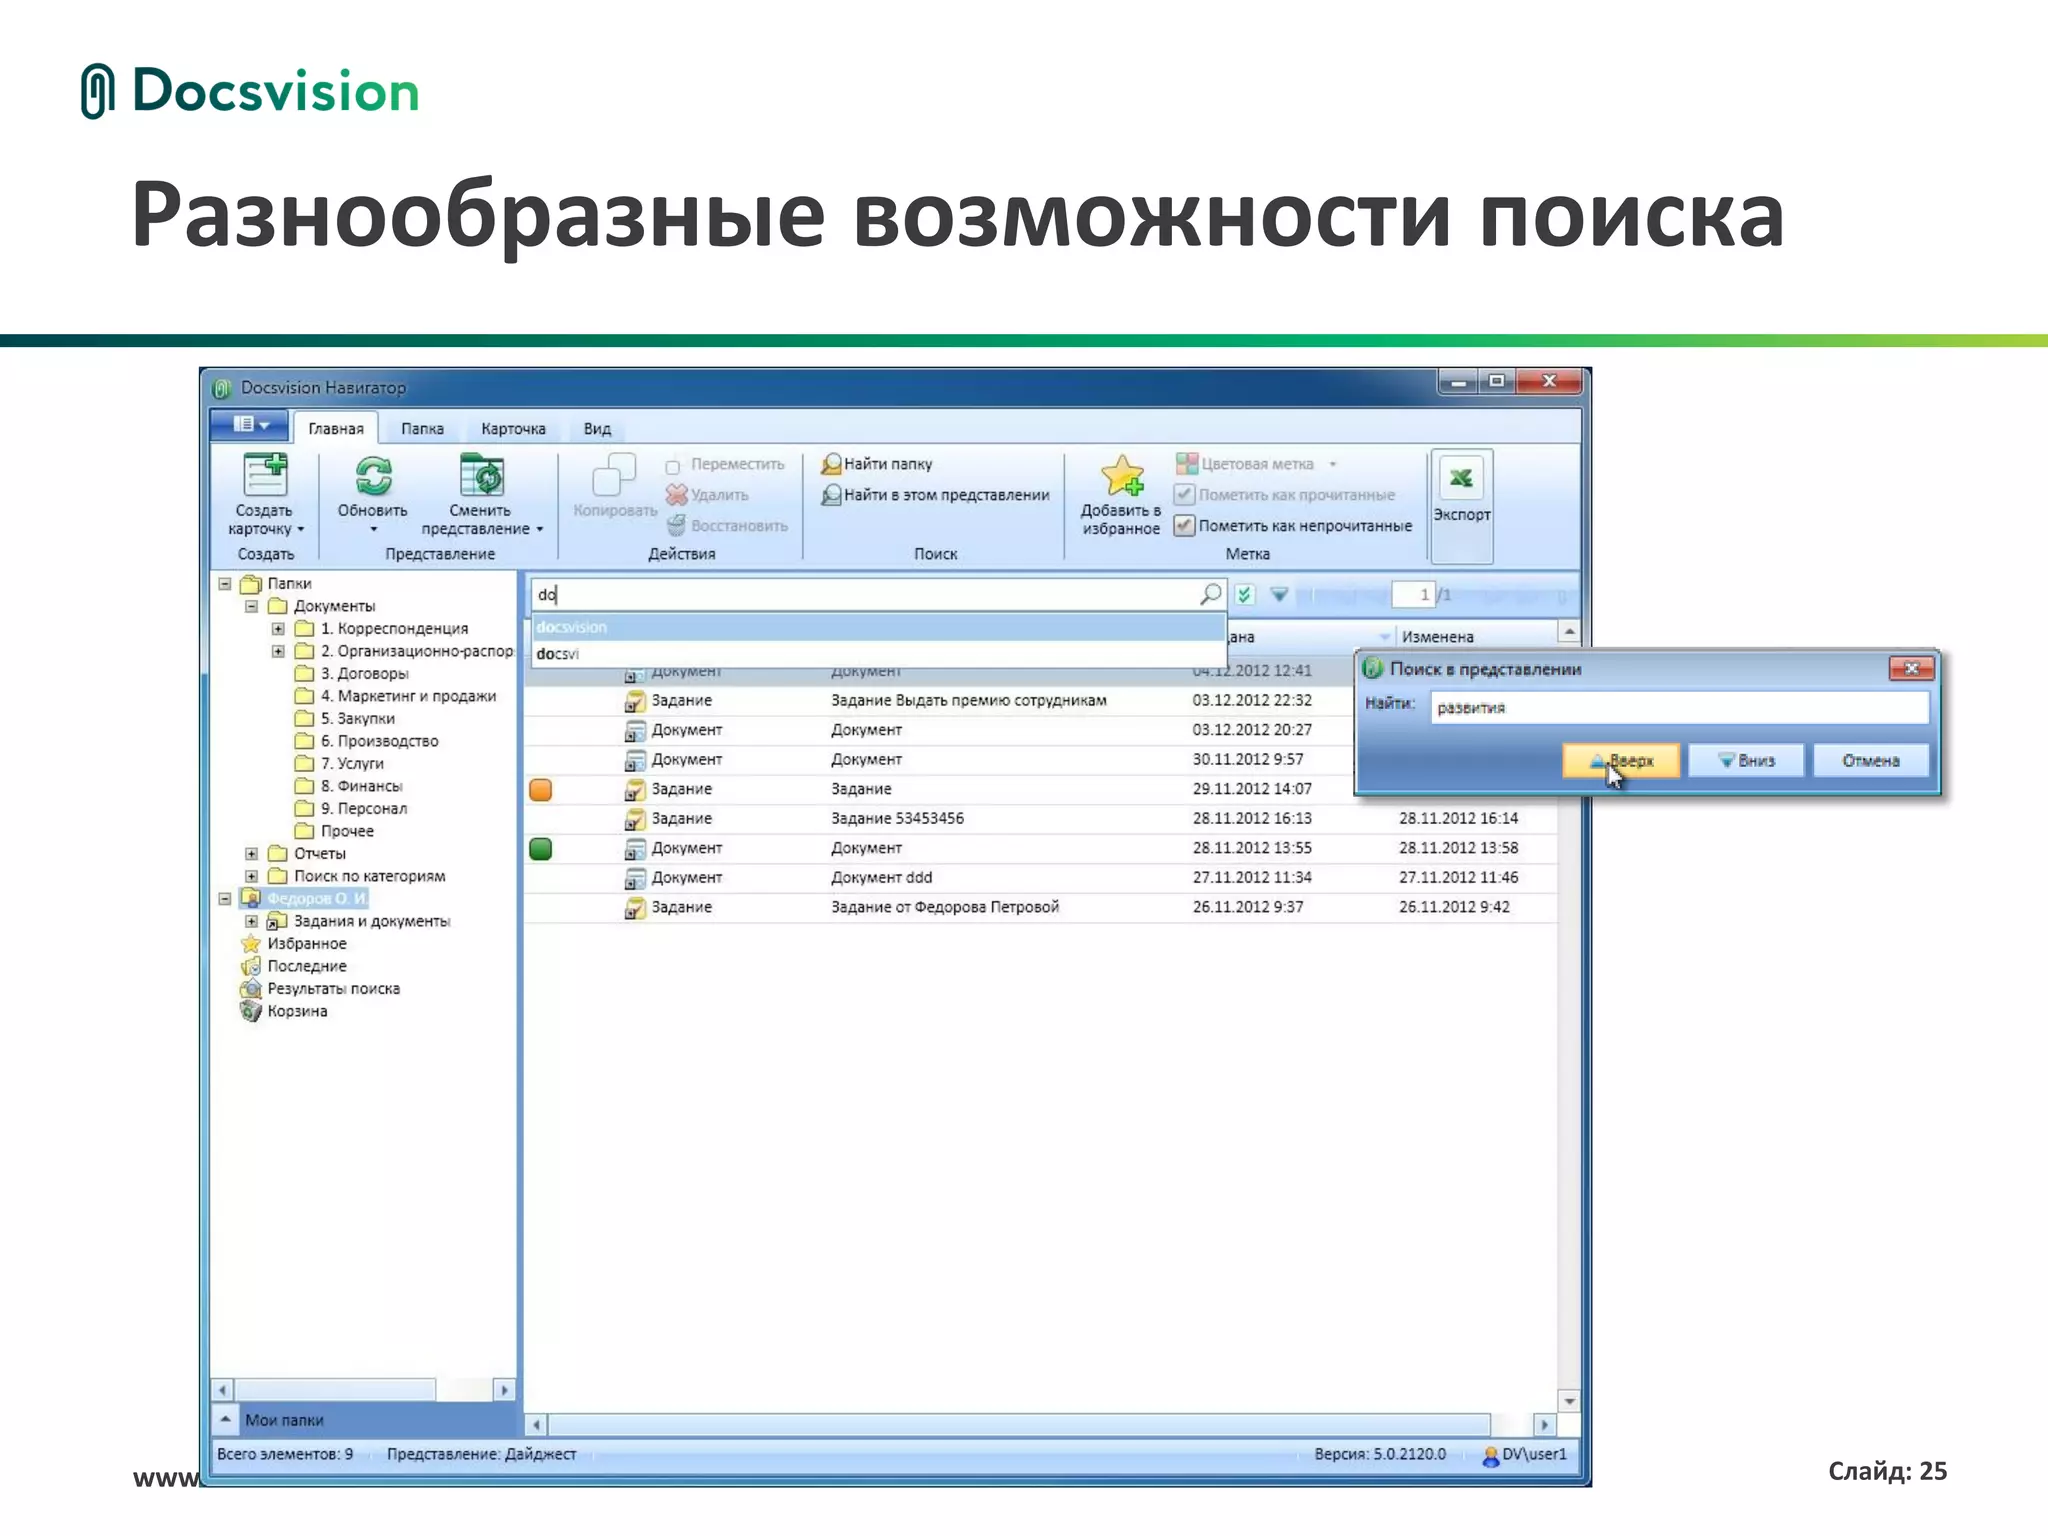The height and width of the screenshot is (1536, 2048).
Task: Click the Изменена column header
Action: coord(1475,637)
